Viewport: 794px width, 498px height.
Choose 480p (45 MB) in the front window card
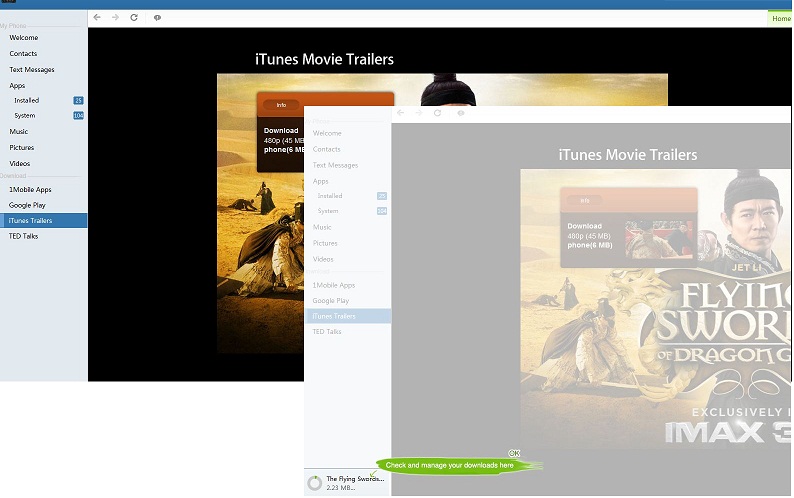coord(589,236)
